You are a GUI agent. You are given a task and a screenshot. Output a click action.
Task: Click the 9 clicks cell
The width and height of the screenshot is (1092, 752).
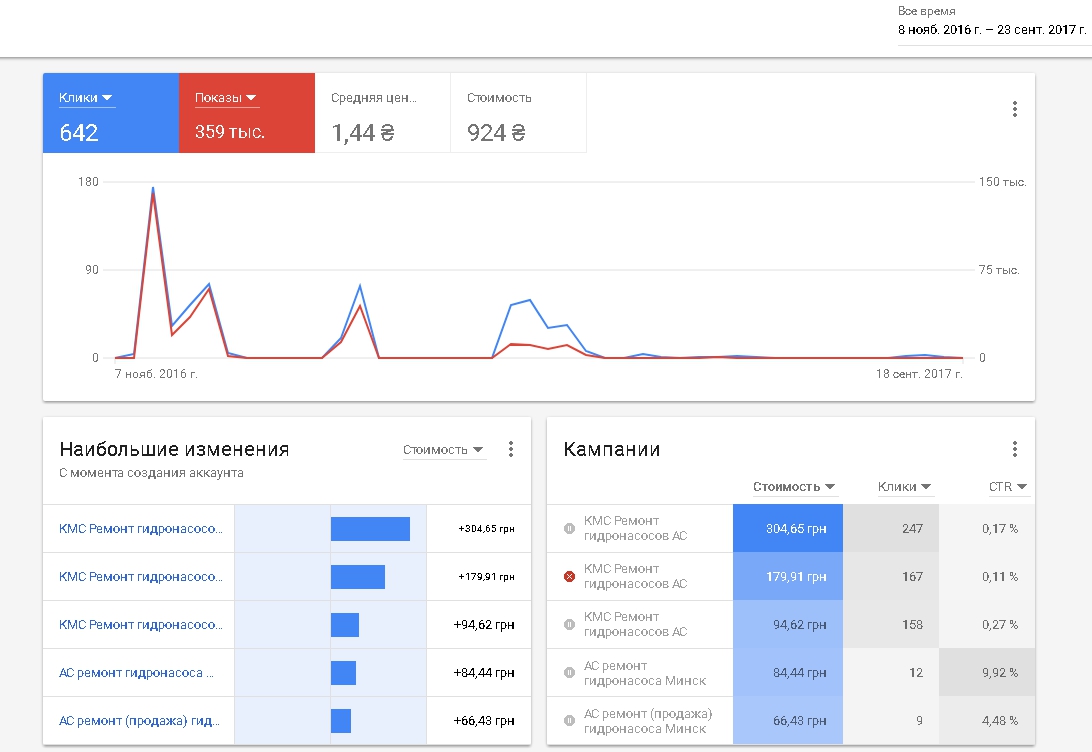click(x=891, y=721)
